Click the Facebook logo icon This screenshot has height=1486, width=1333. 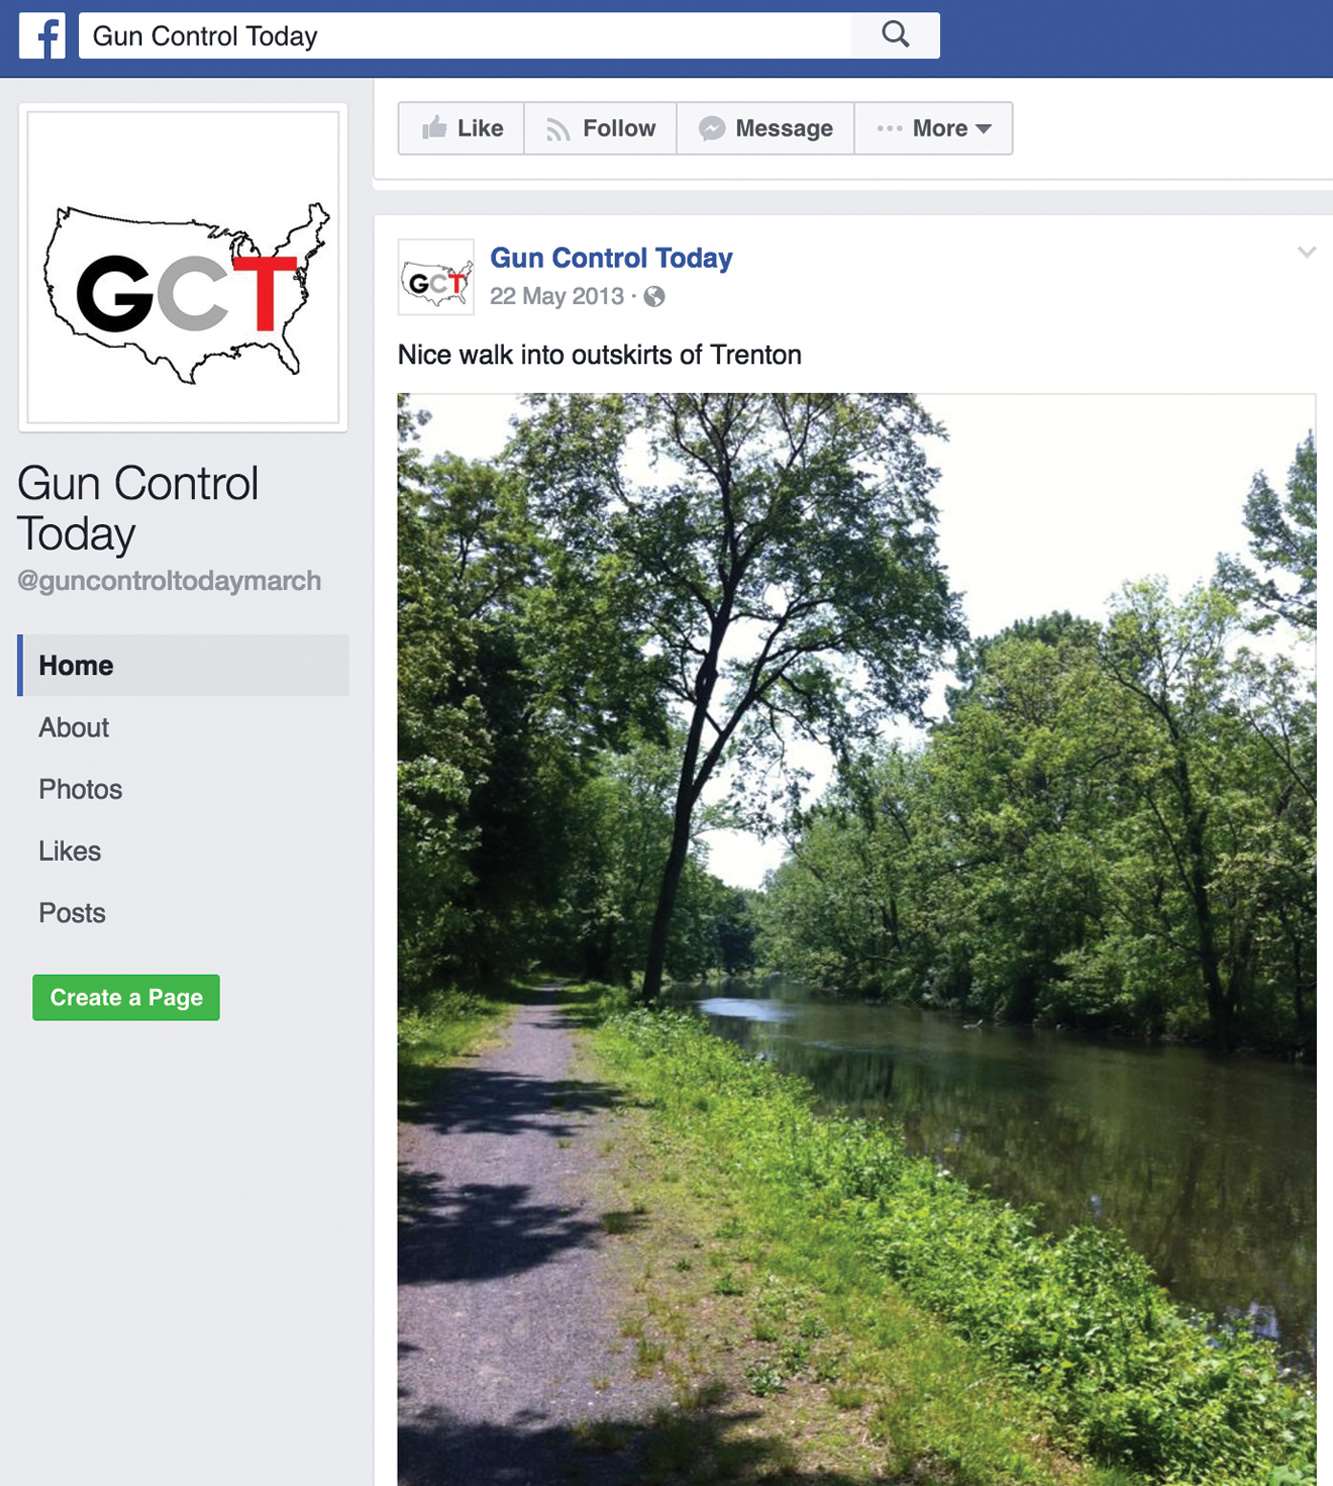[x=42, y=36]
